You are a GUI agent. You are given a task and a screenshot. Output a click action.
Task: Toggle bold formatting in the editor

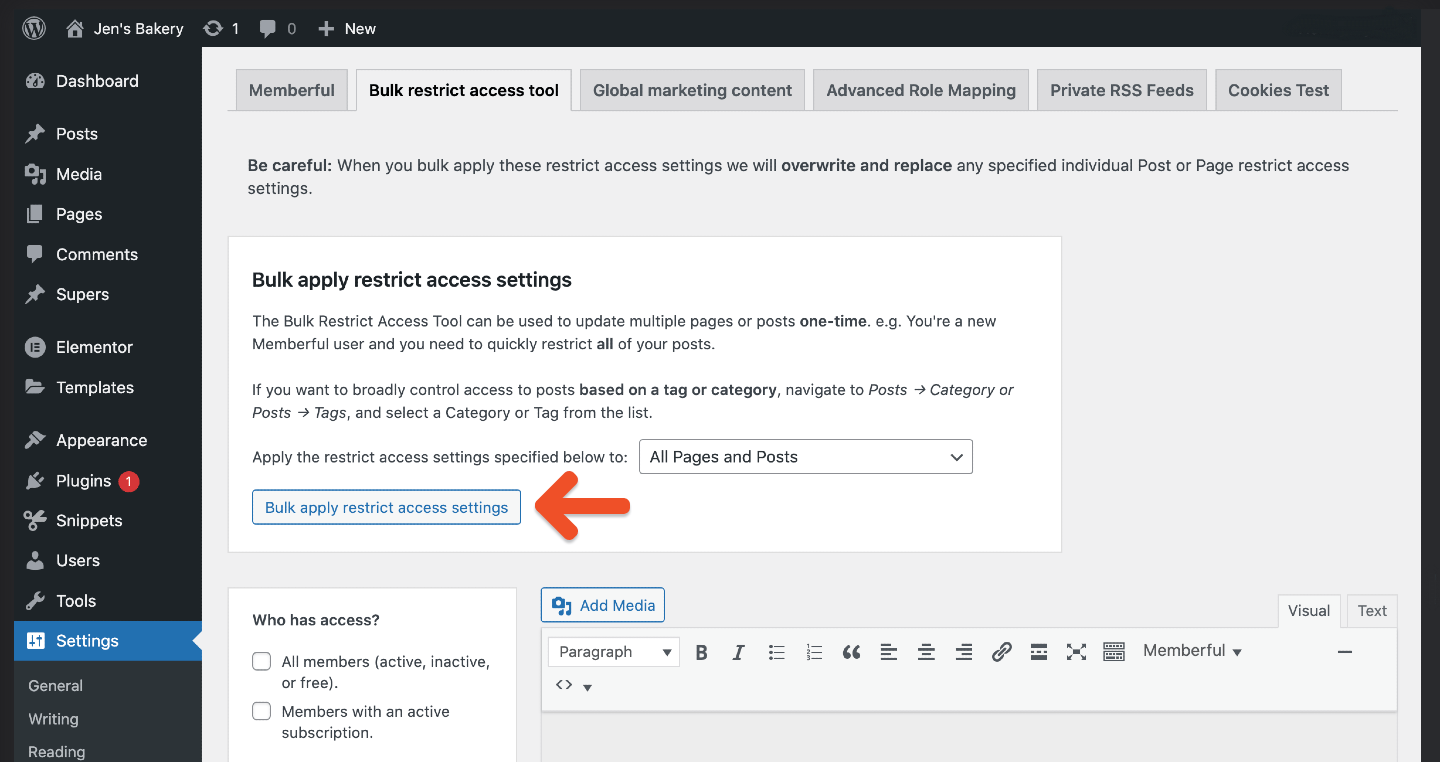[701, 651]
